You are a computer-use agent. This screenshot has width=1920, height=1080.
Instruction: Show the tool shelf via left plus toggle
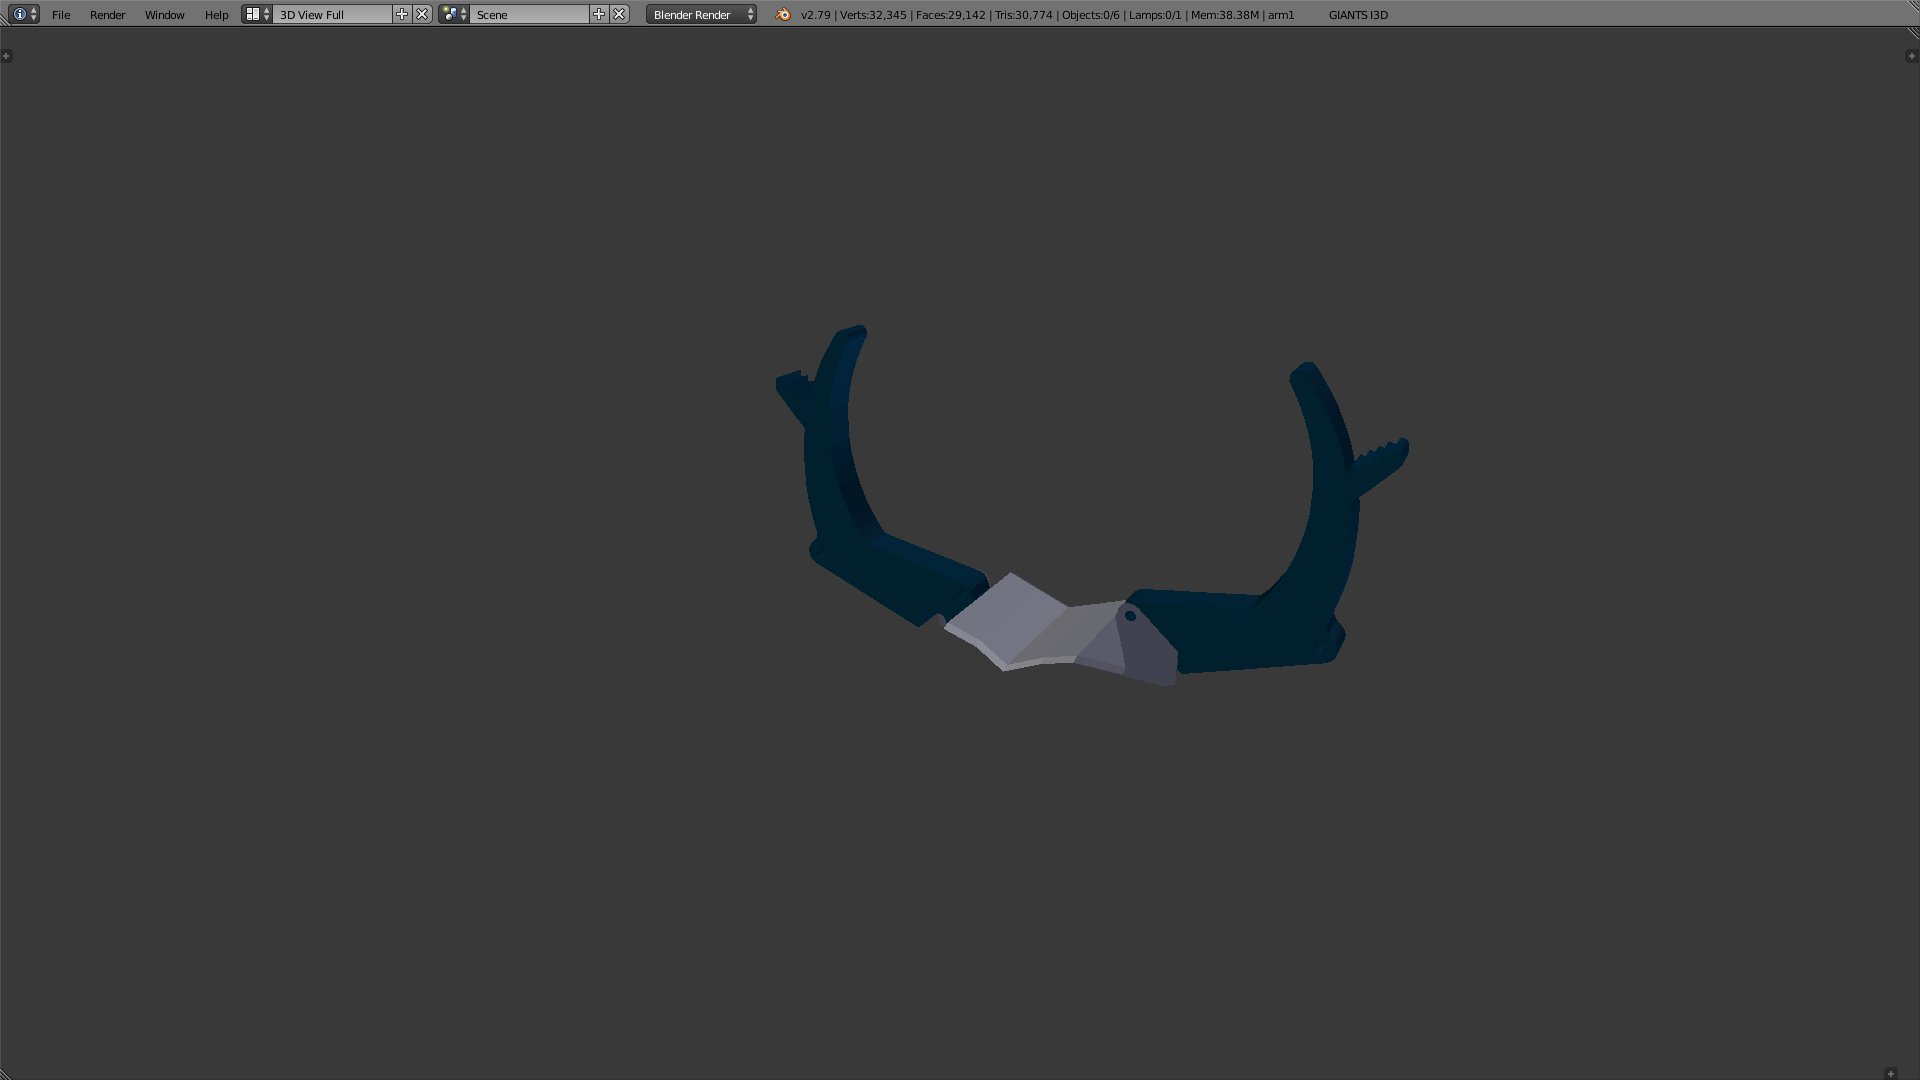[x=7, y=56]
